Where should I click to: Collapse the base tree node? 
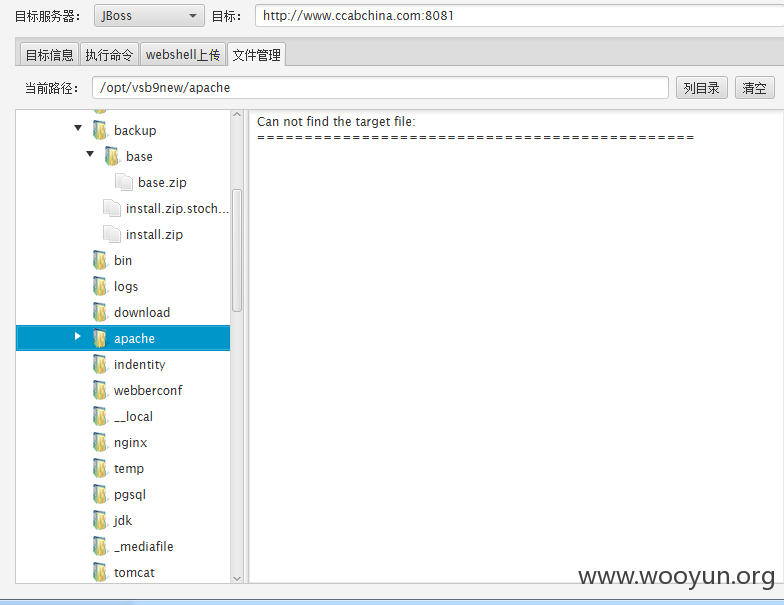pyautogui.click(x=90, y=154)
